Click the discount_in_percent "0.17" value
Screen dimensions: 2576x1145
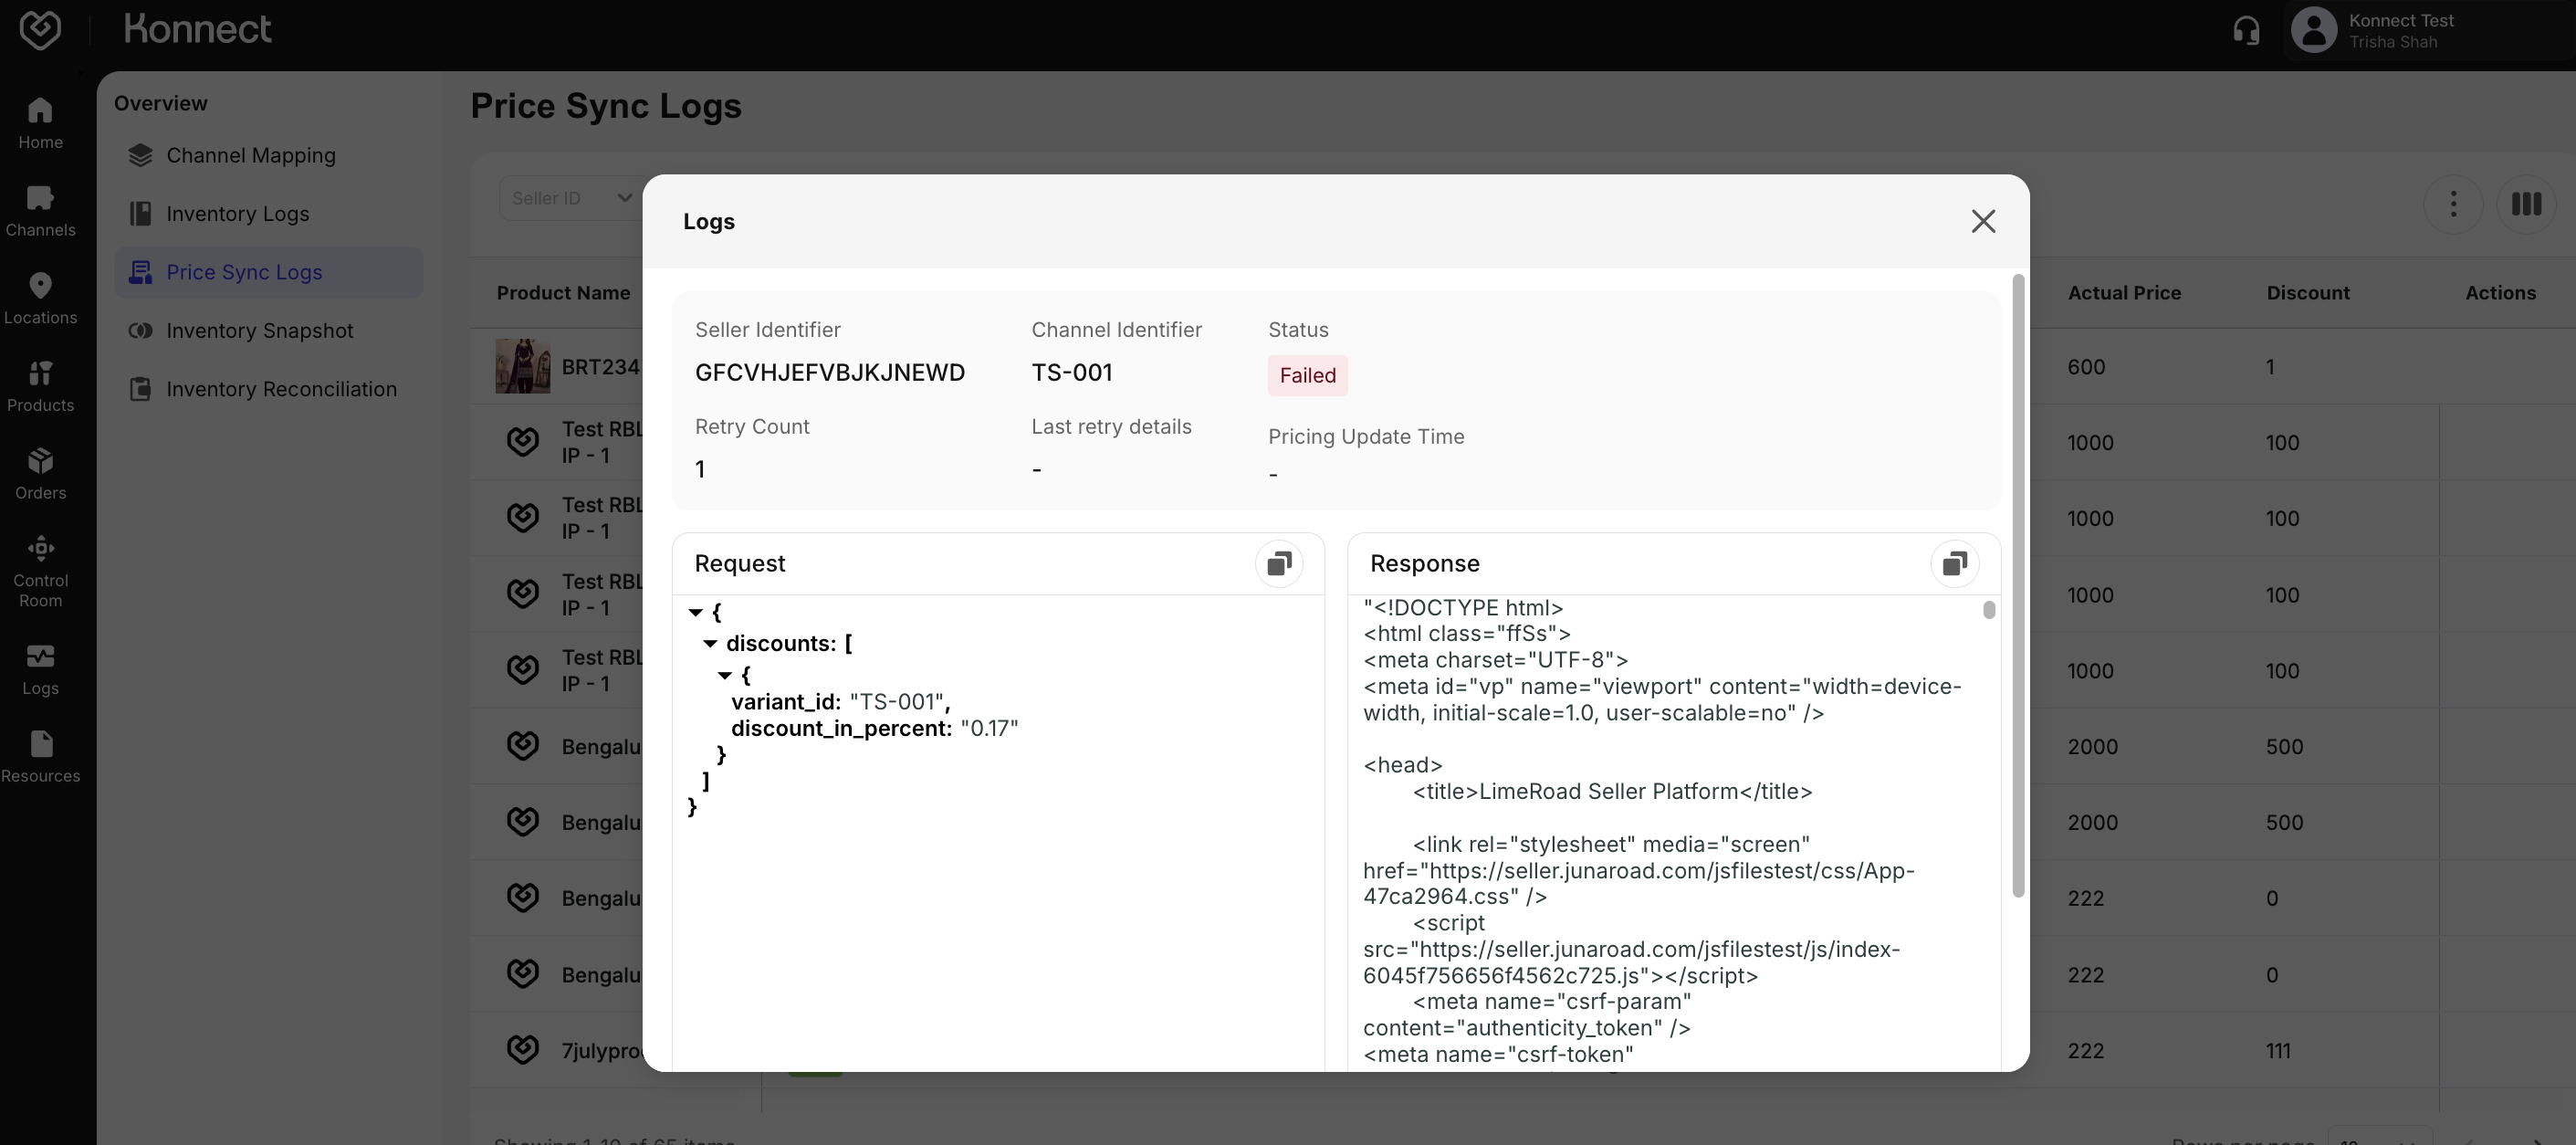pos(989,729)
